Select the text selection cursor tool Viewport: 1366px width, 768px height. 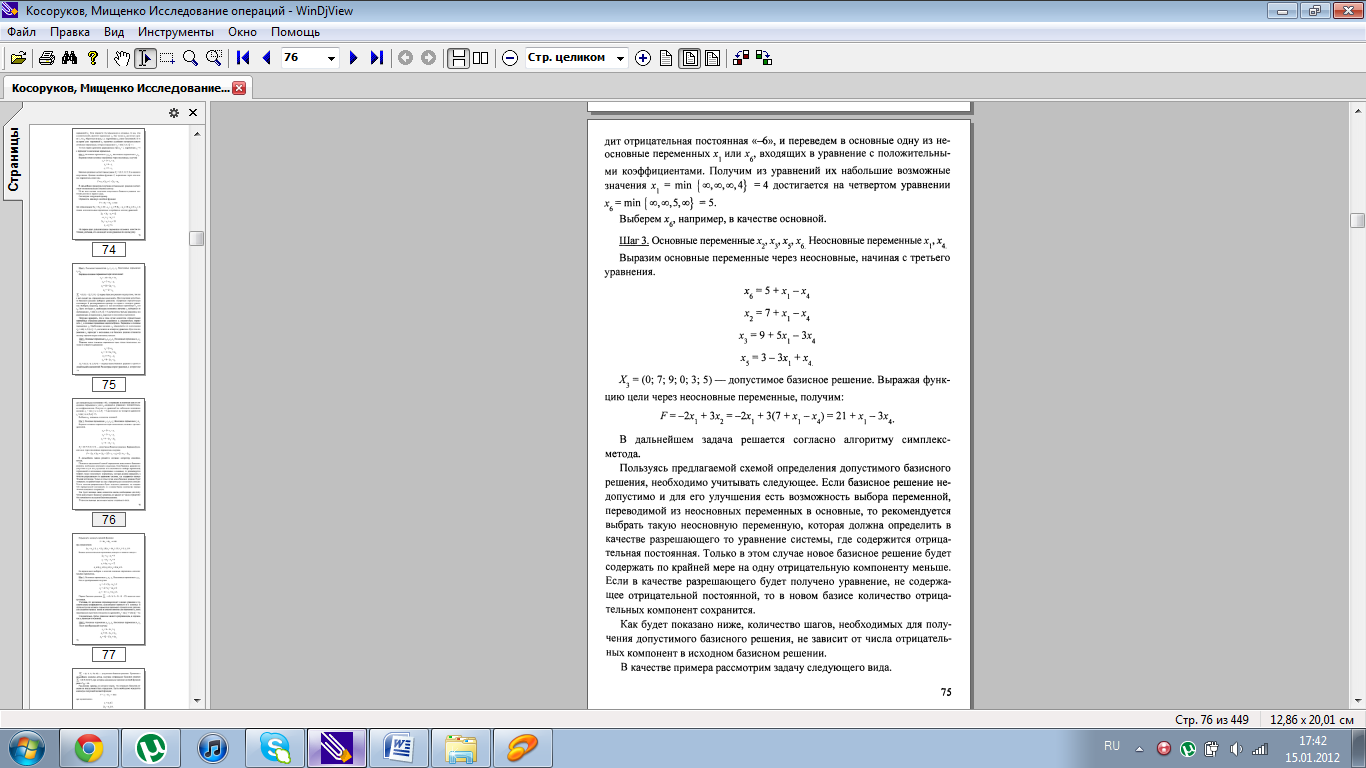point(146,58)
